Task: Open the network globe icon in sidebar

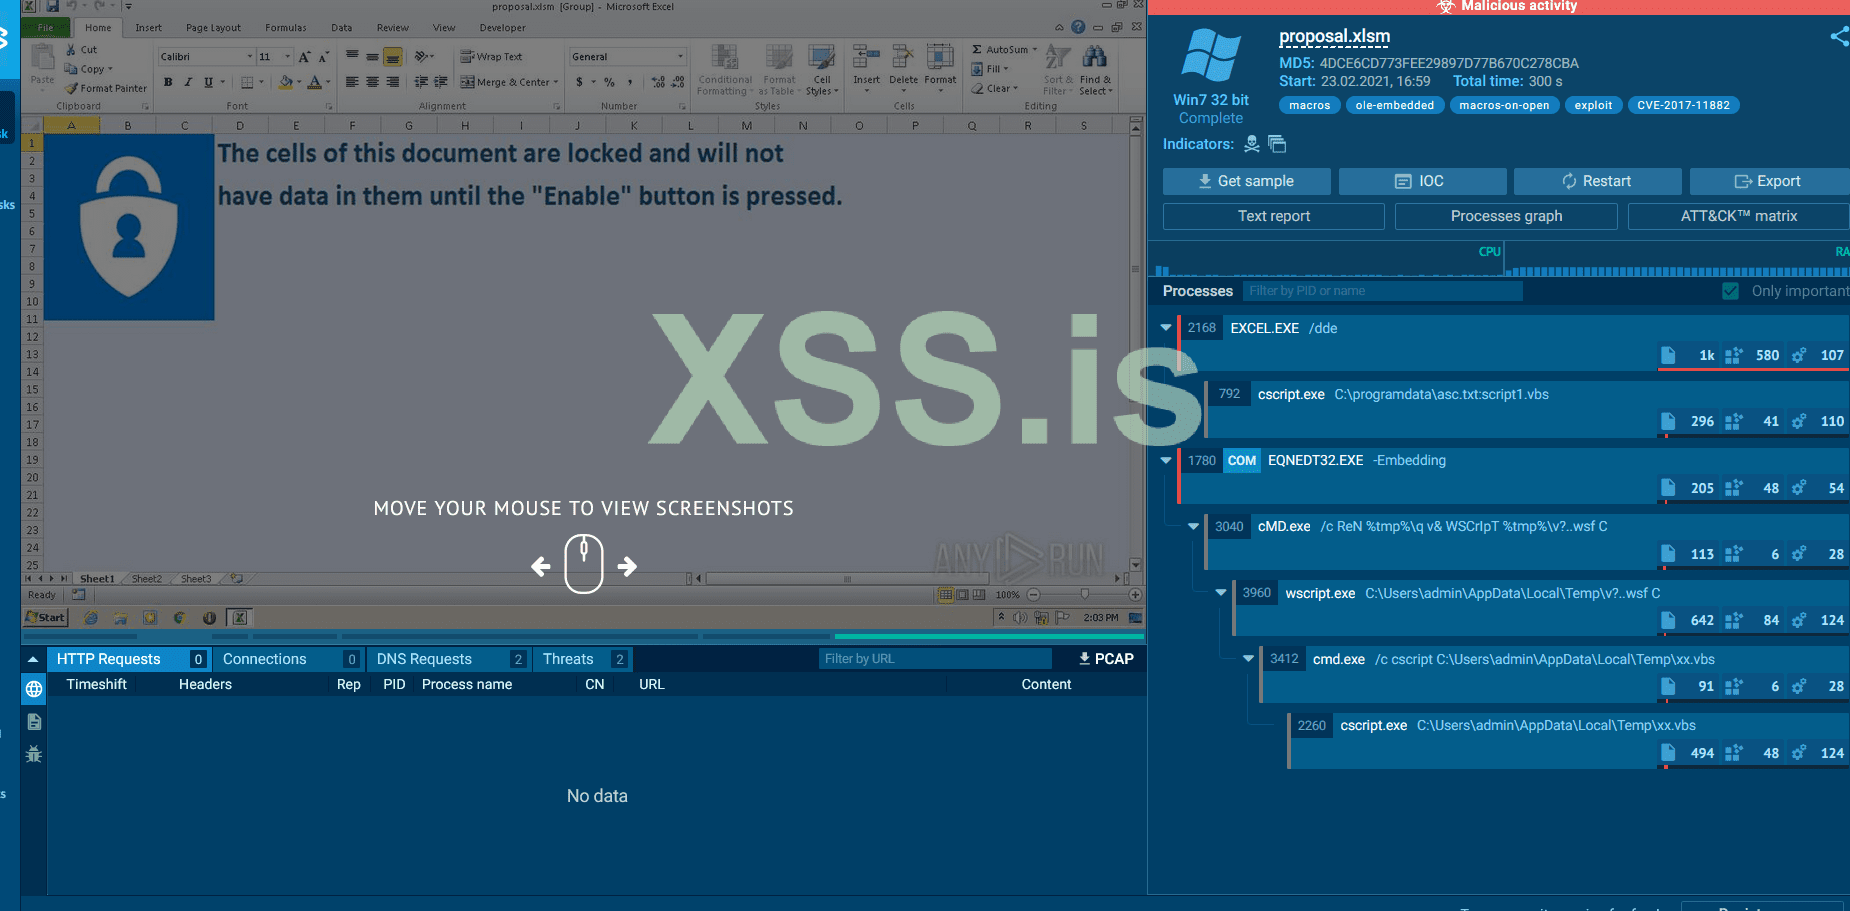Action: [34, 689]
